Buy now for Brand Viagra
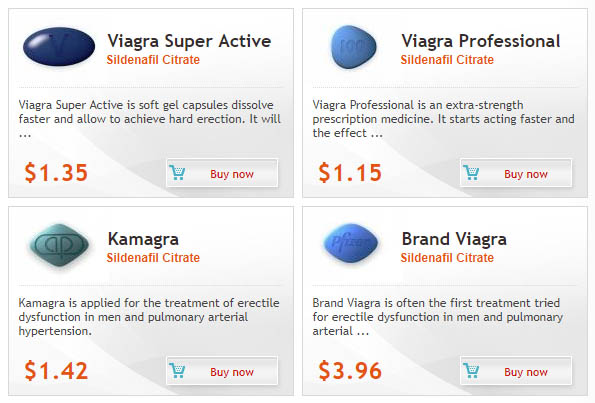Viewport: 595px width, 403px height. tap(516, 371)
